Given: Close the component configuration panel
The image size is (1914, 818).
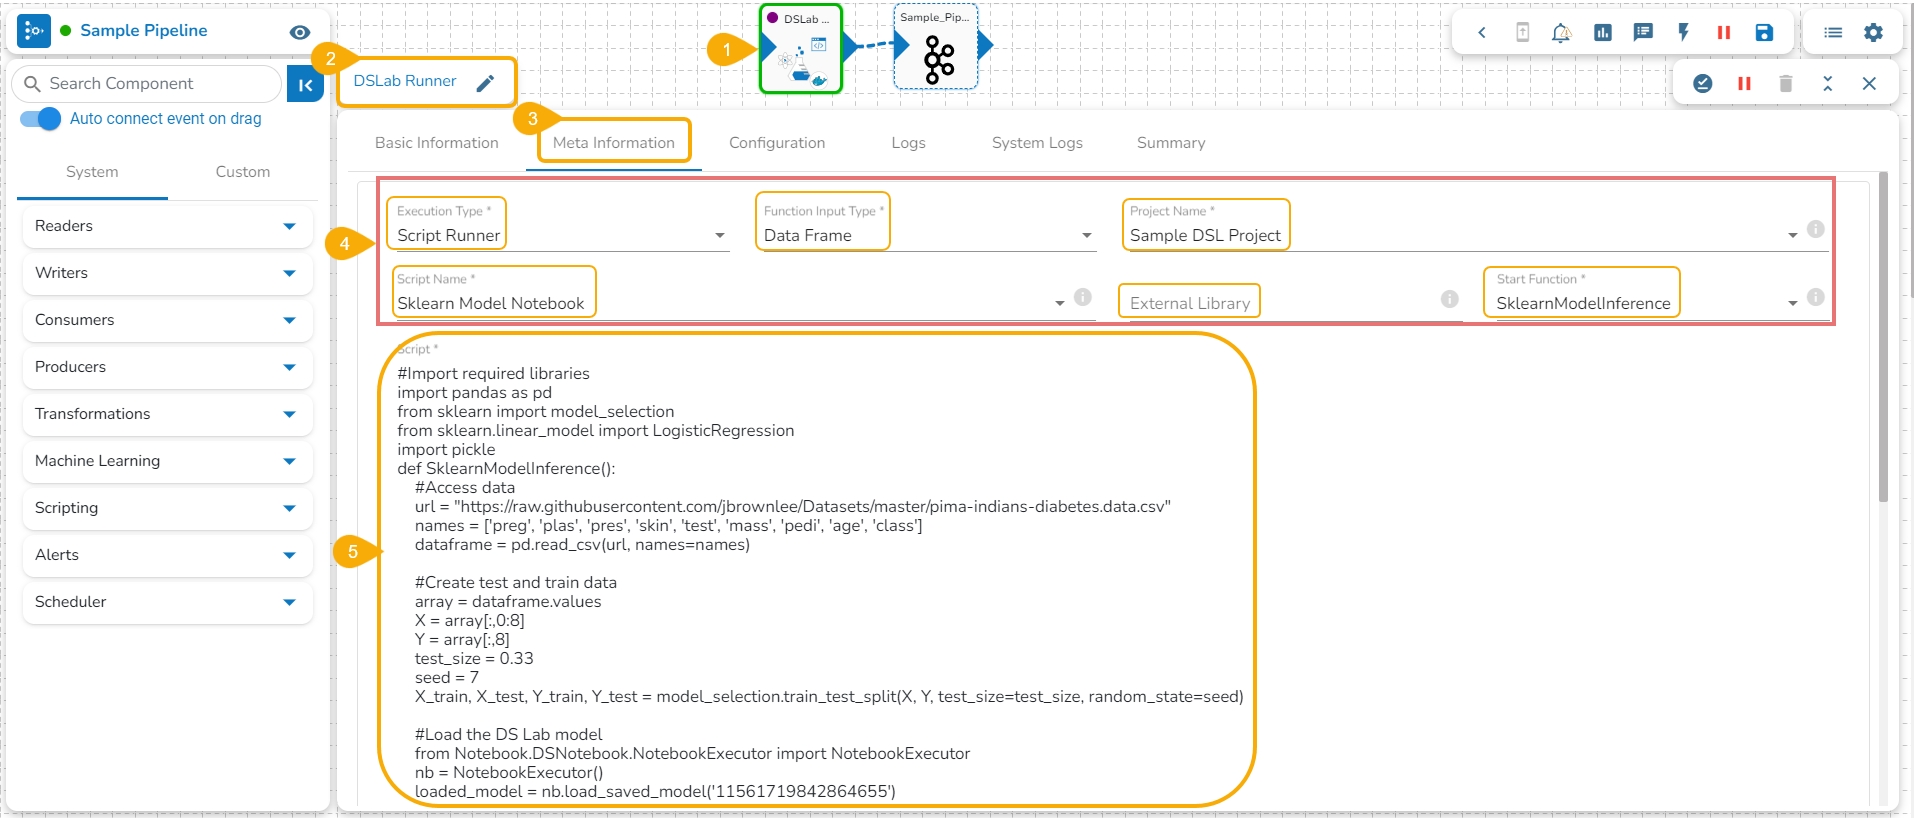Looking at the screenshot, I should pos(1869,83).
